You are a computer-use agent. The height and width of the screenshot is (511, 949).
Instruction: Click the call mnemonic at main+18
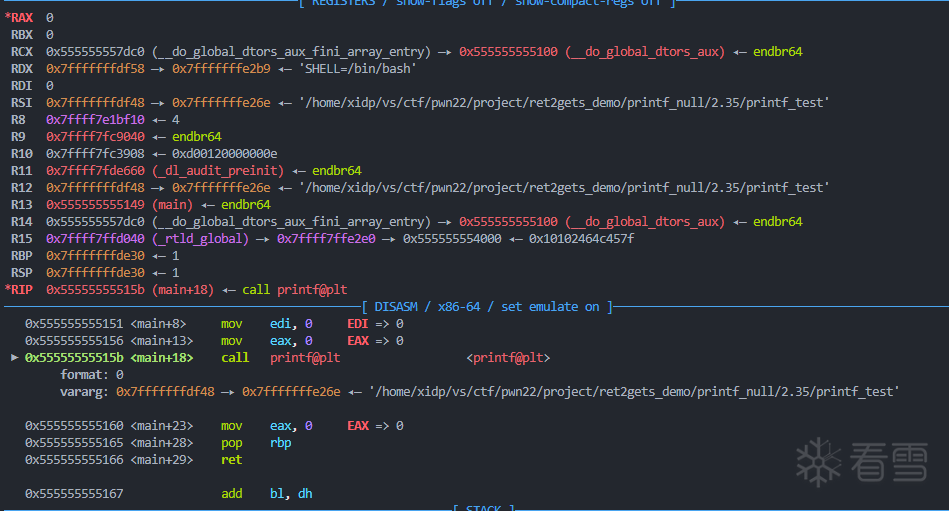235,357
